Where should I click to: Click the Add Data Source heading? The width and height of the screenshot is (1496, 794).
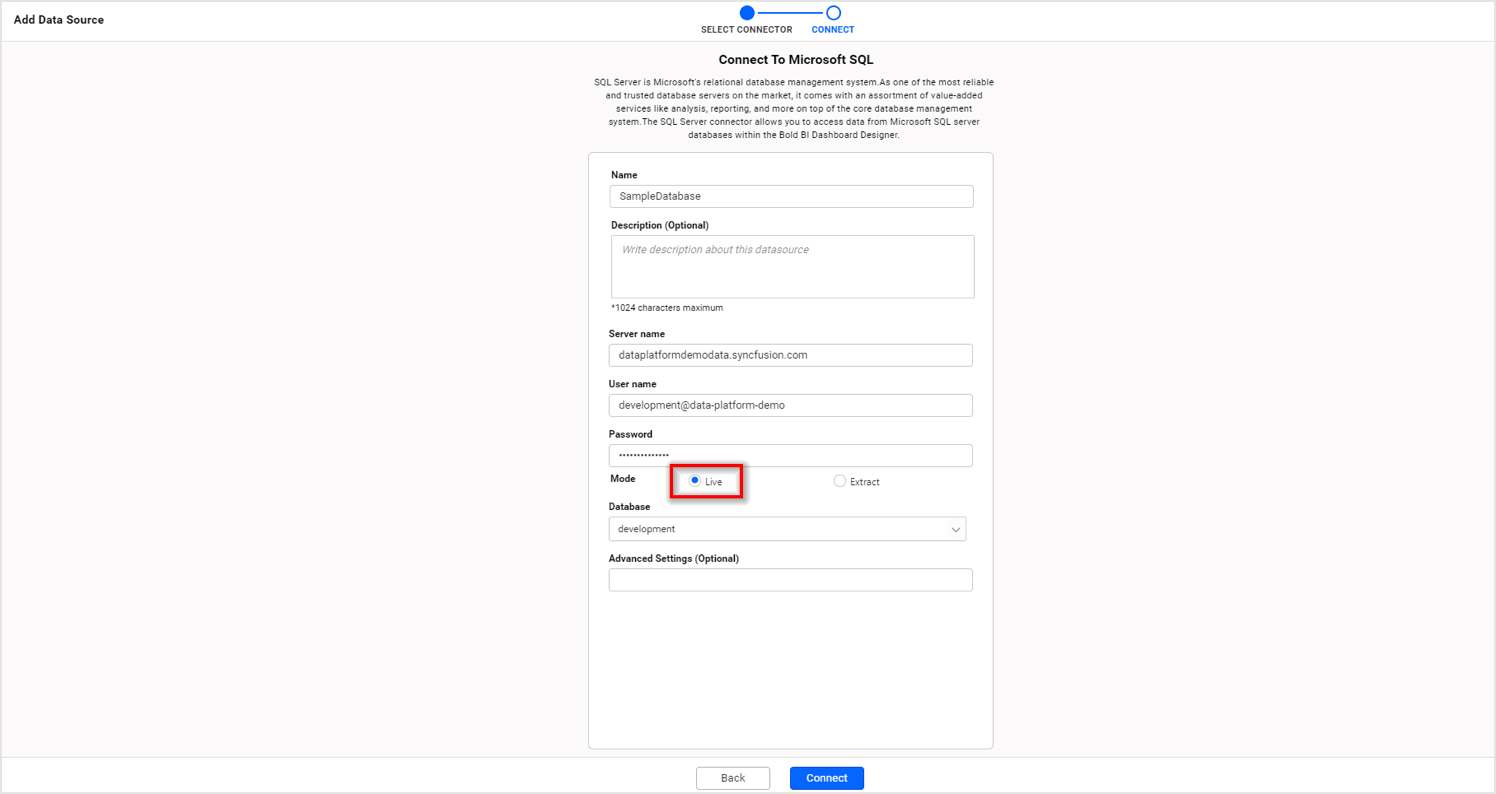point(58,19)
